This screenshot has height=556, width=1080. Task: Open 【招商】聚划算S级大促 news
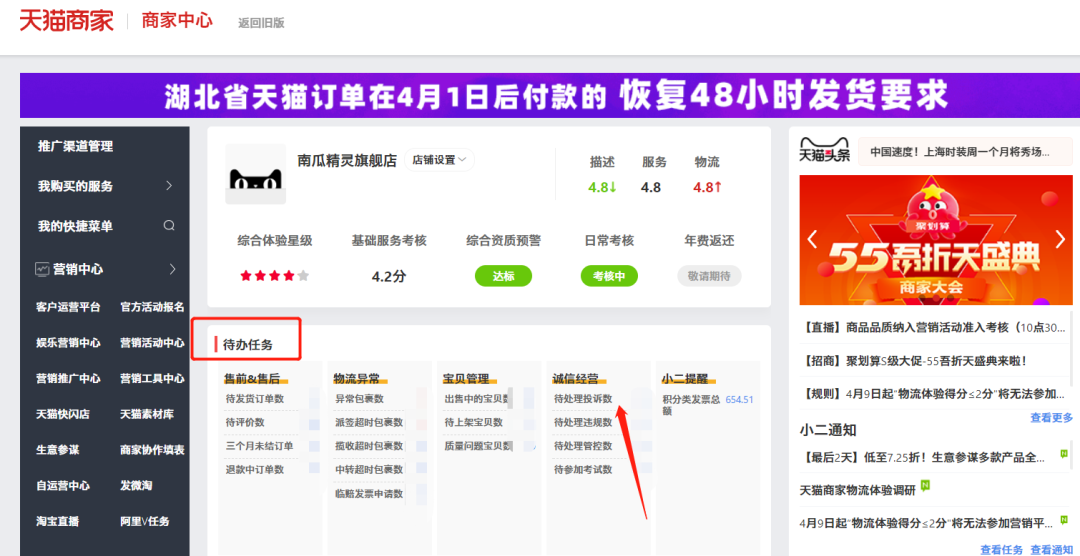coord(913,360)
